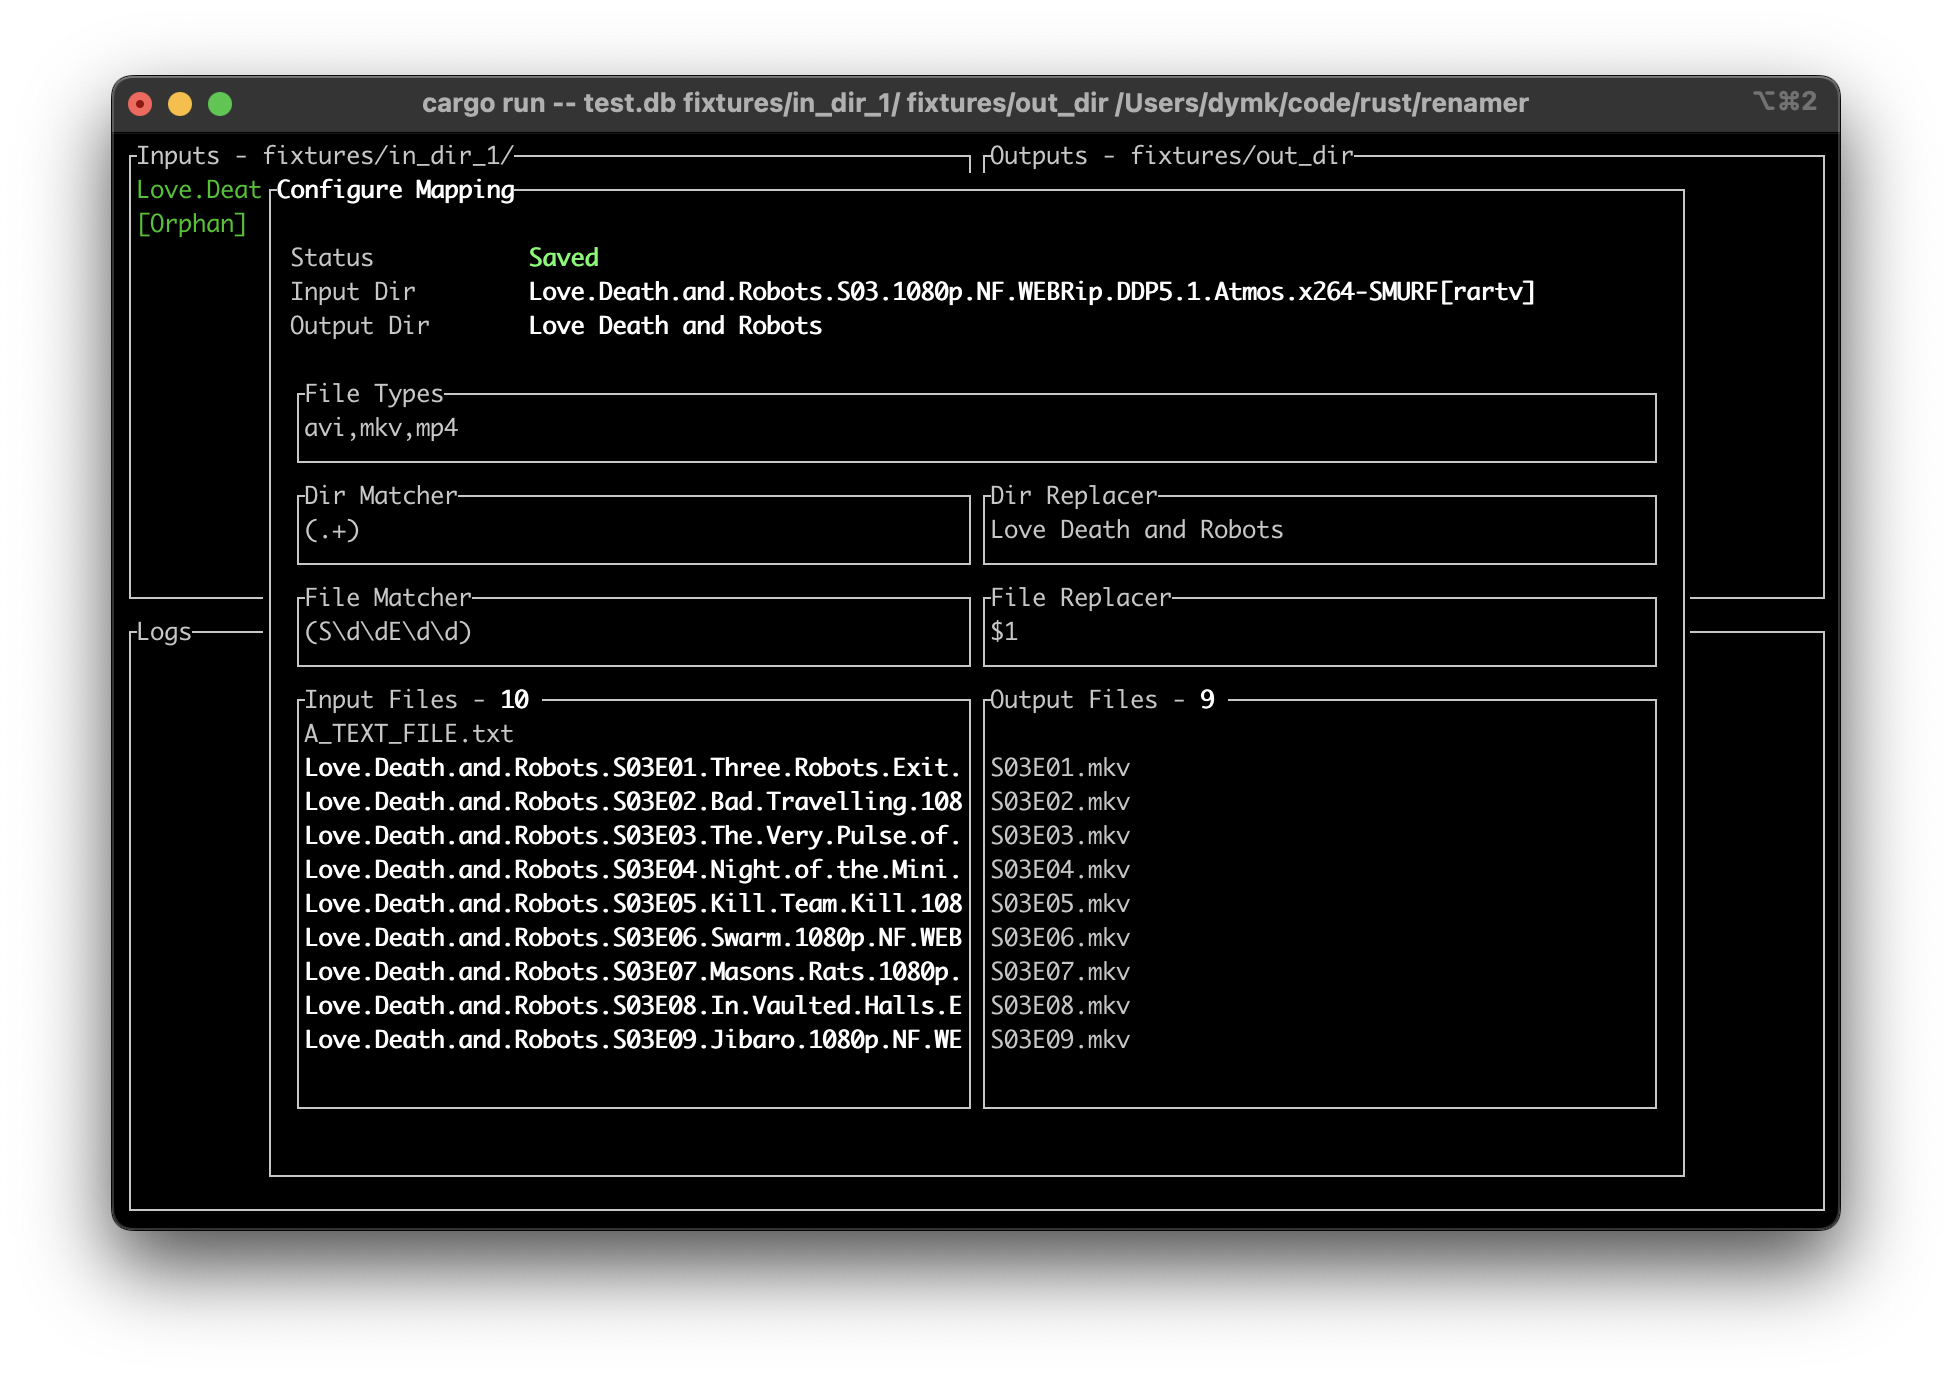Select the [Orphan] entry in Inputs

pyautogui.click(x=192, y=224)
